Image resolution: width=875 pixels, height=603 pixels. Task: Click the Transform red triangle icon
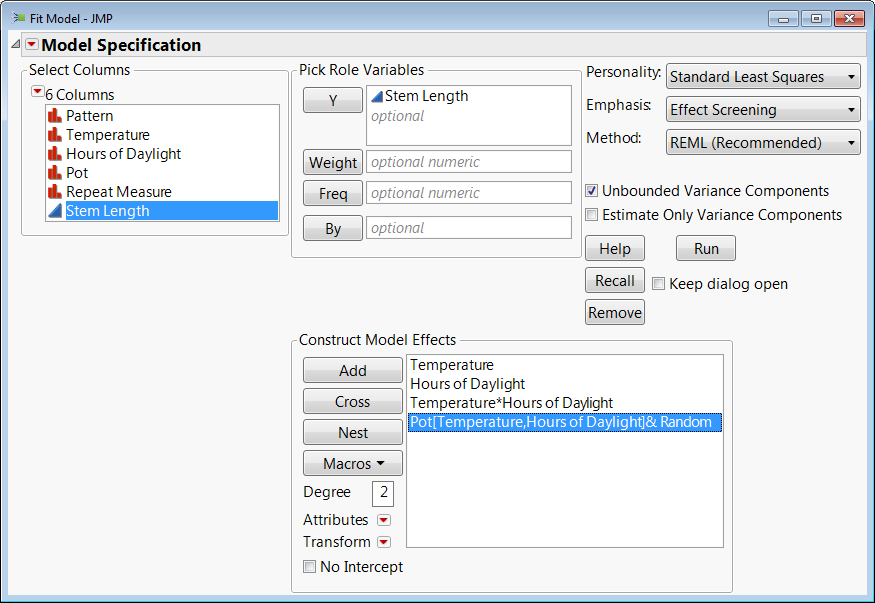point(384,542)
